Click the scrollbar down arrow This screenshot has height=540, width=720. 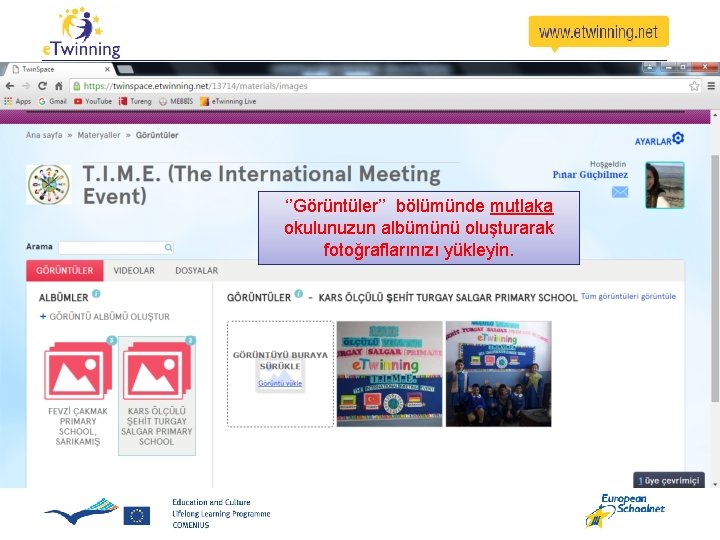tap(715, 484)
